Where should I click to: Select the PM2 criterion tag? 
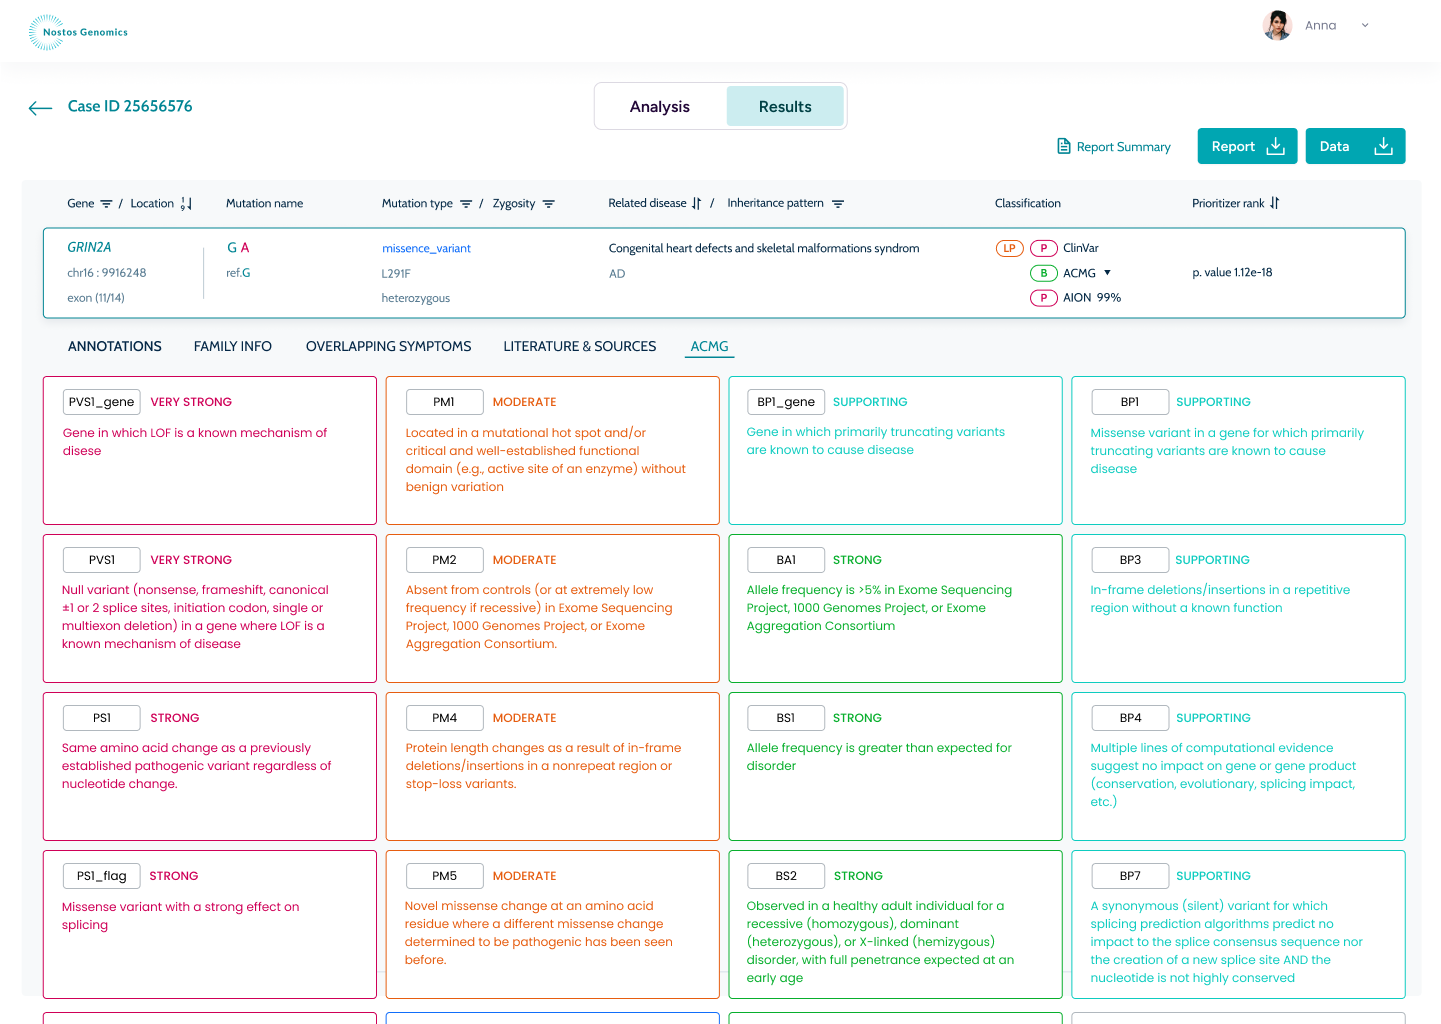click(x=444, y=560)
